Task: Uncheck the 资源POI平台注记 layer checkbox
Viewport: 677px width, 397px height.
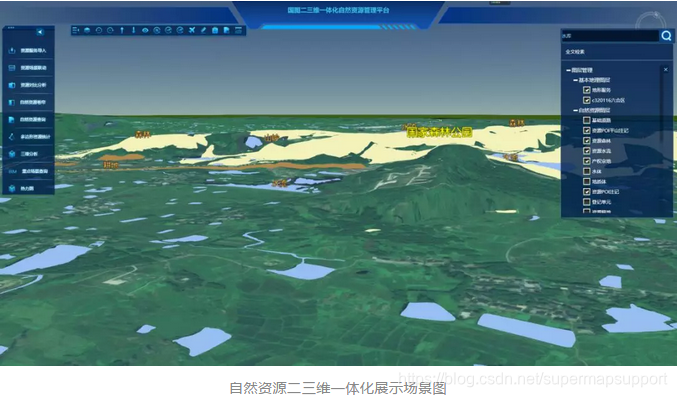Action: tap(587, 130)
